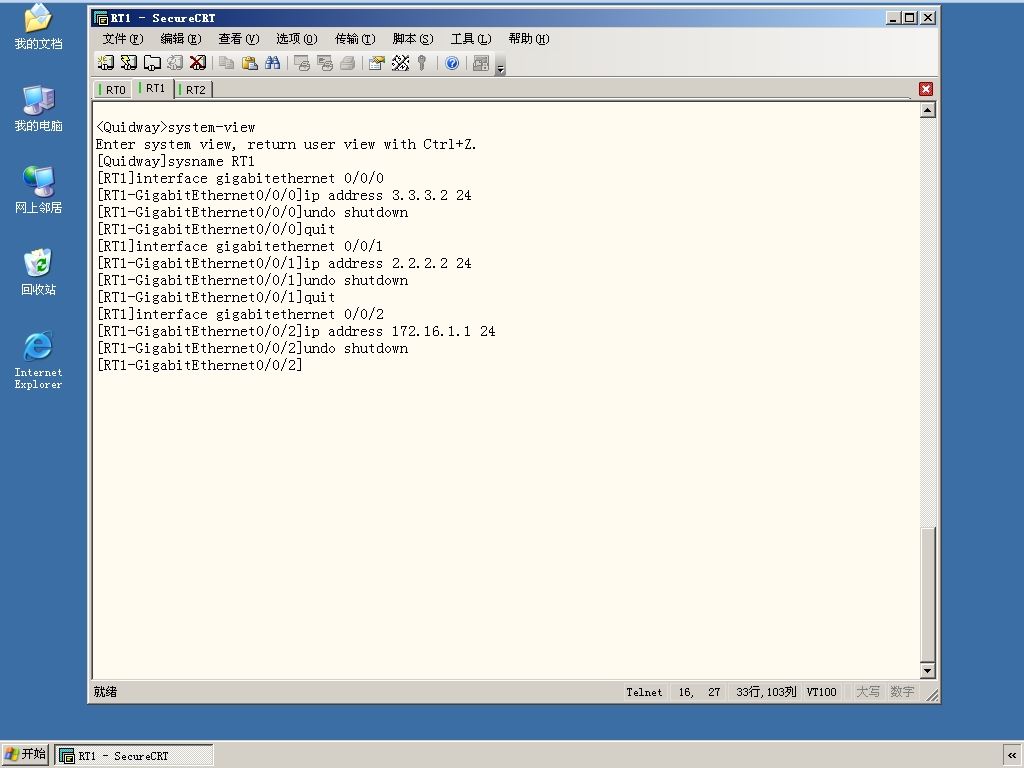Click the '33行,103列' status entry
Viewport: 1024px width, 768px height.
click(766, 692)
